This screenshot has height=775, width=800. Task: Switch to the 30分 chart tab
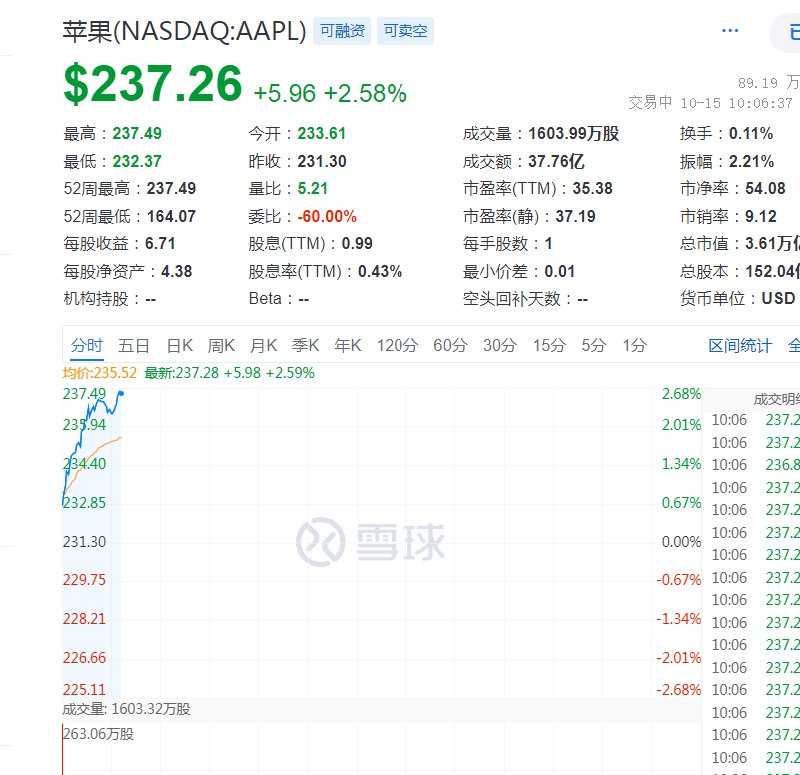click(x=499, y=345)
